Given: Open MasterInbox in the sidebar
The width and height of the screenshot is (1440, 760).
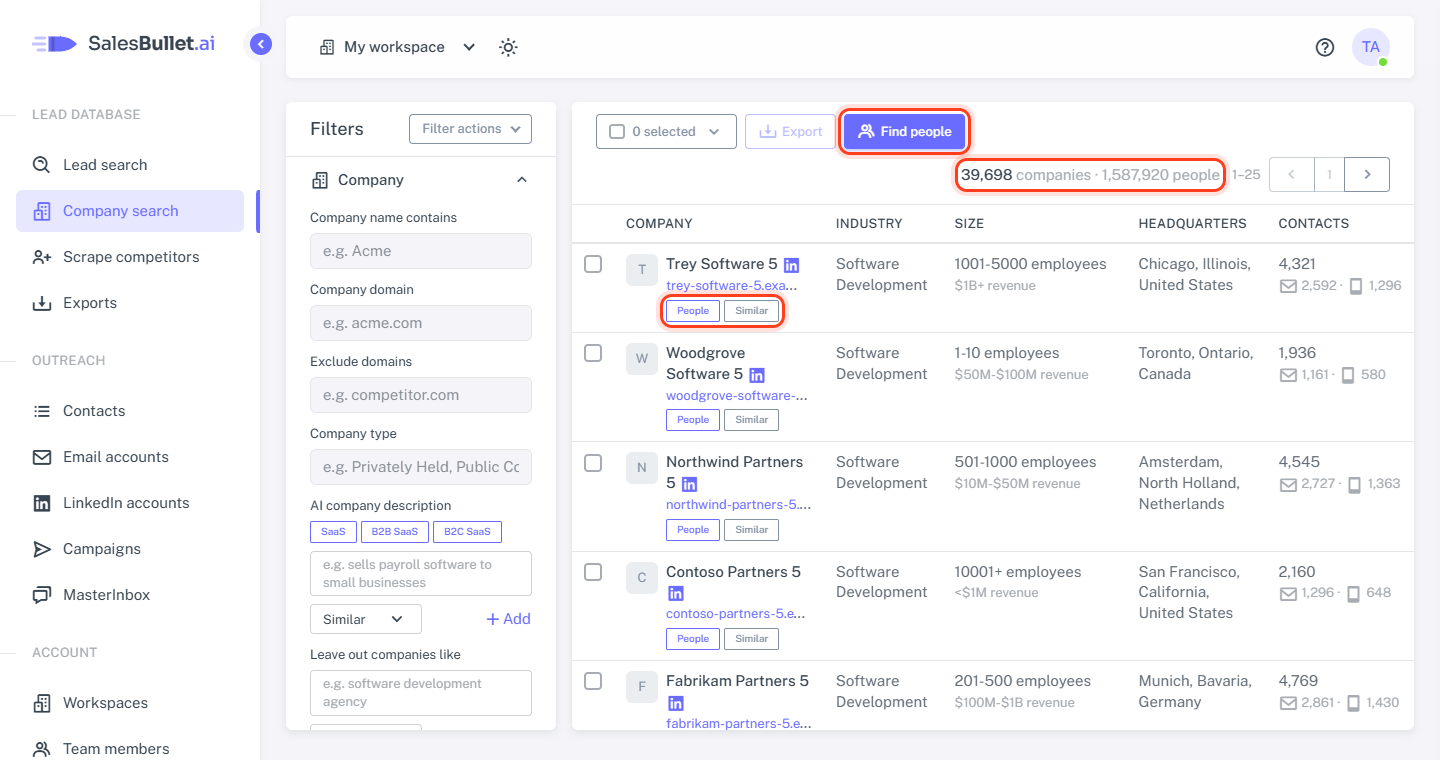Looking at the screenshot, I should (x=130, y=595).
